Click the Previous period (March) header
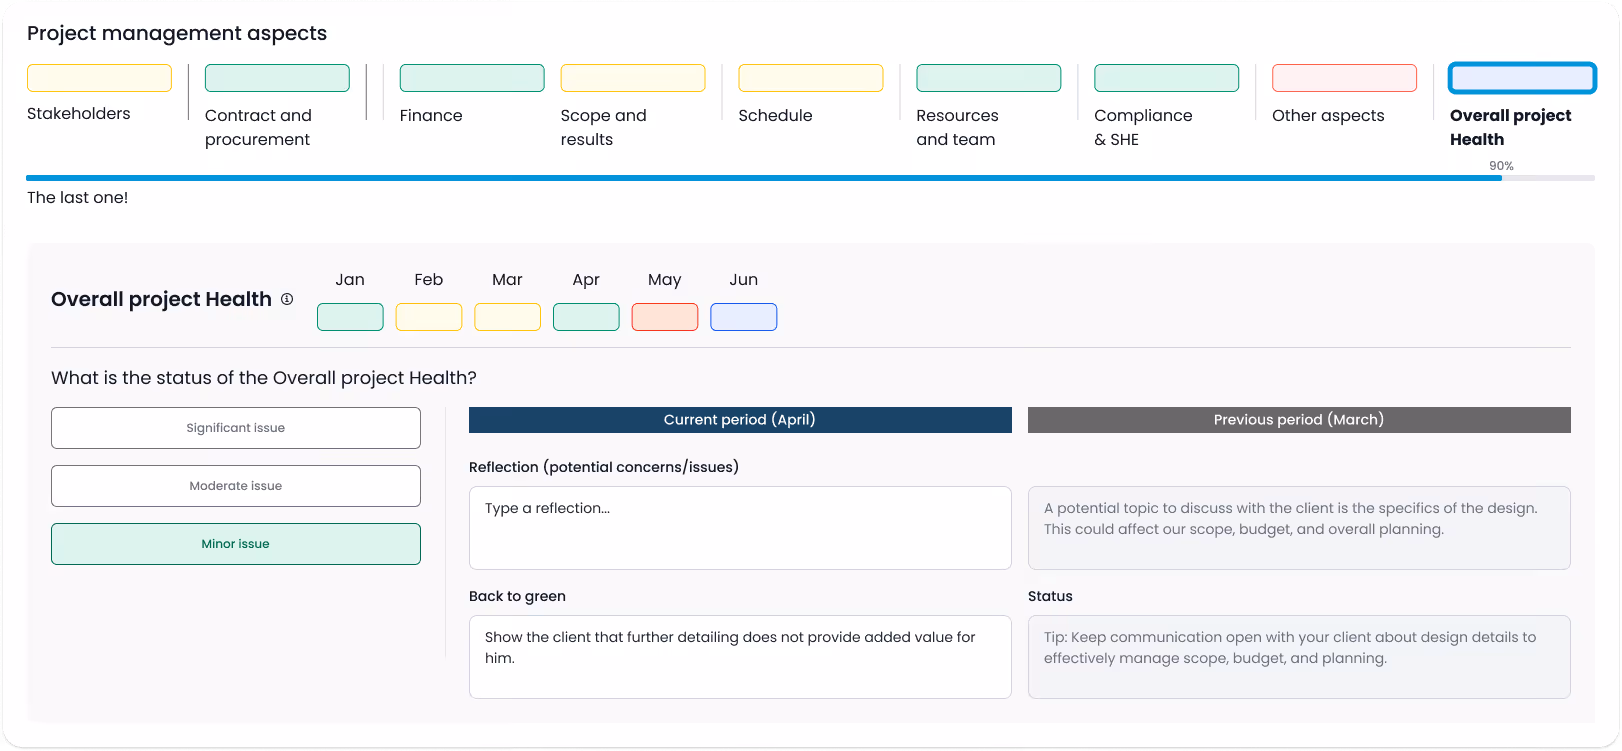The width and height of the screenshot is (1622, 751). pyautogui.click(x=1299, y=420)
